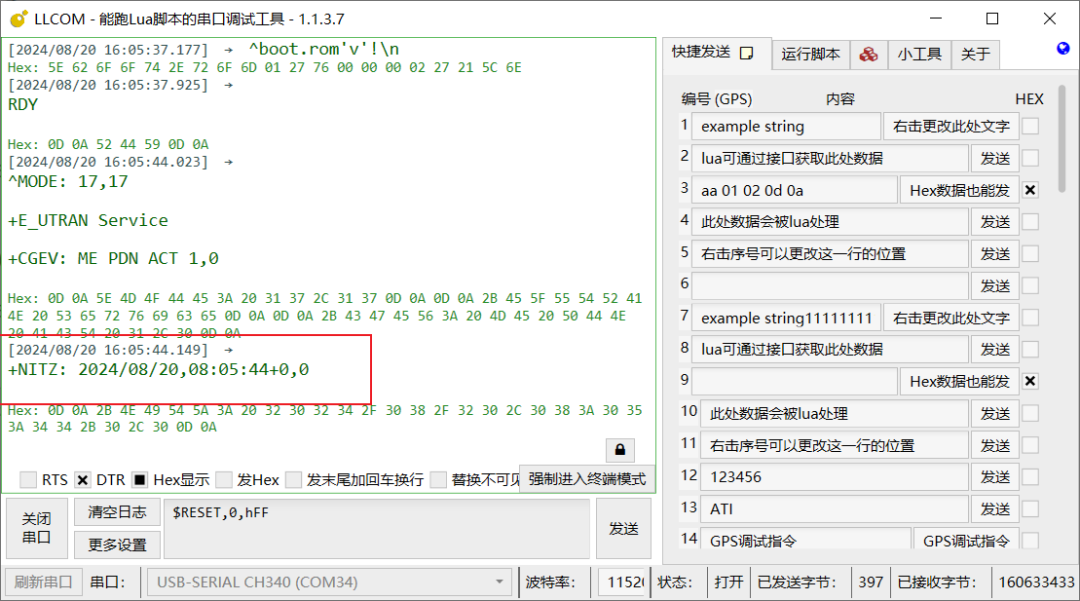The image size is (1080, 601).
Task: Click the 编号 (GPS) column header
Action: [x=716, y=98]
